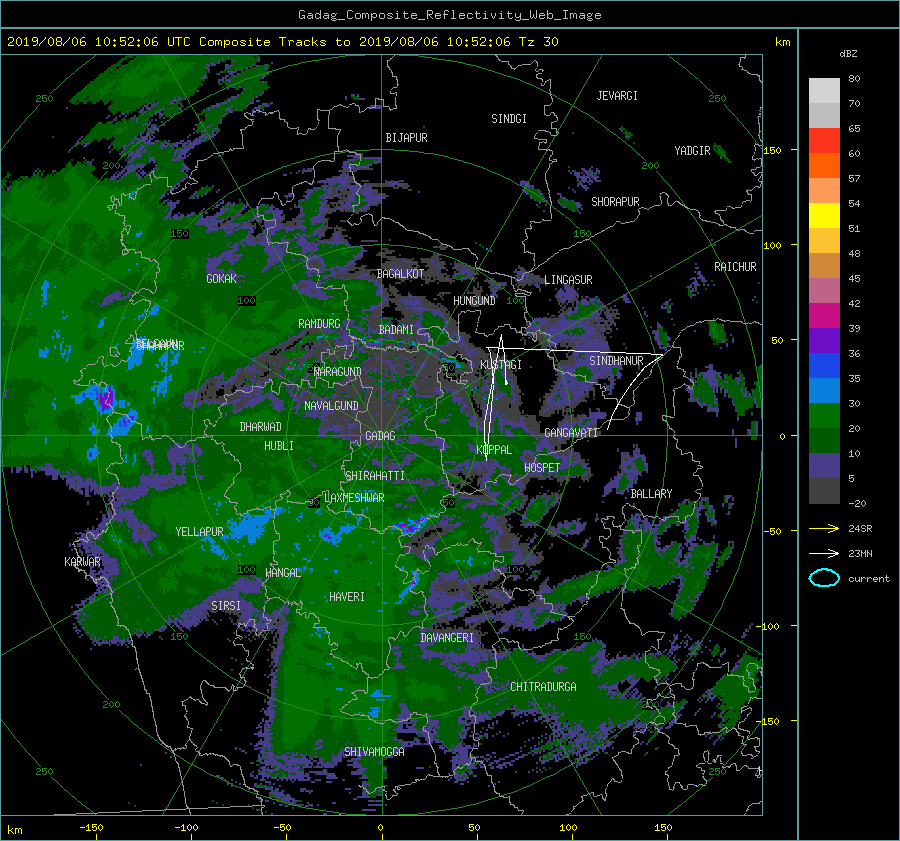
Task: Click the LINGASUR city label
Action: 568,280
